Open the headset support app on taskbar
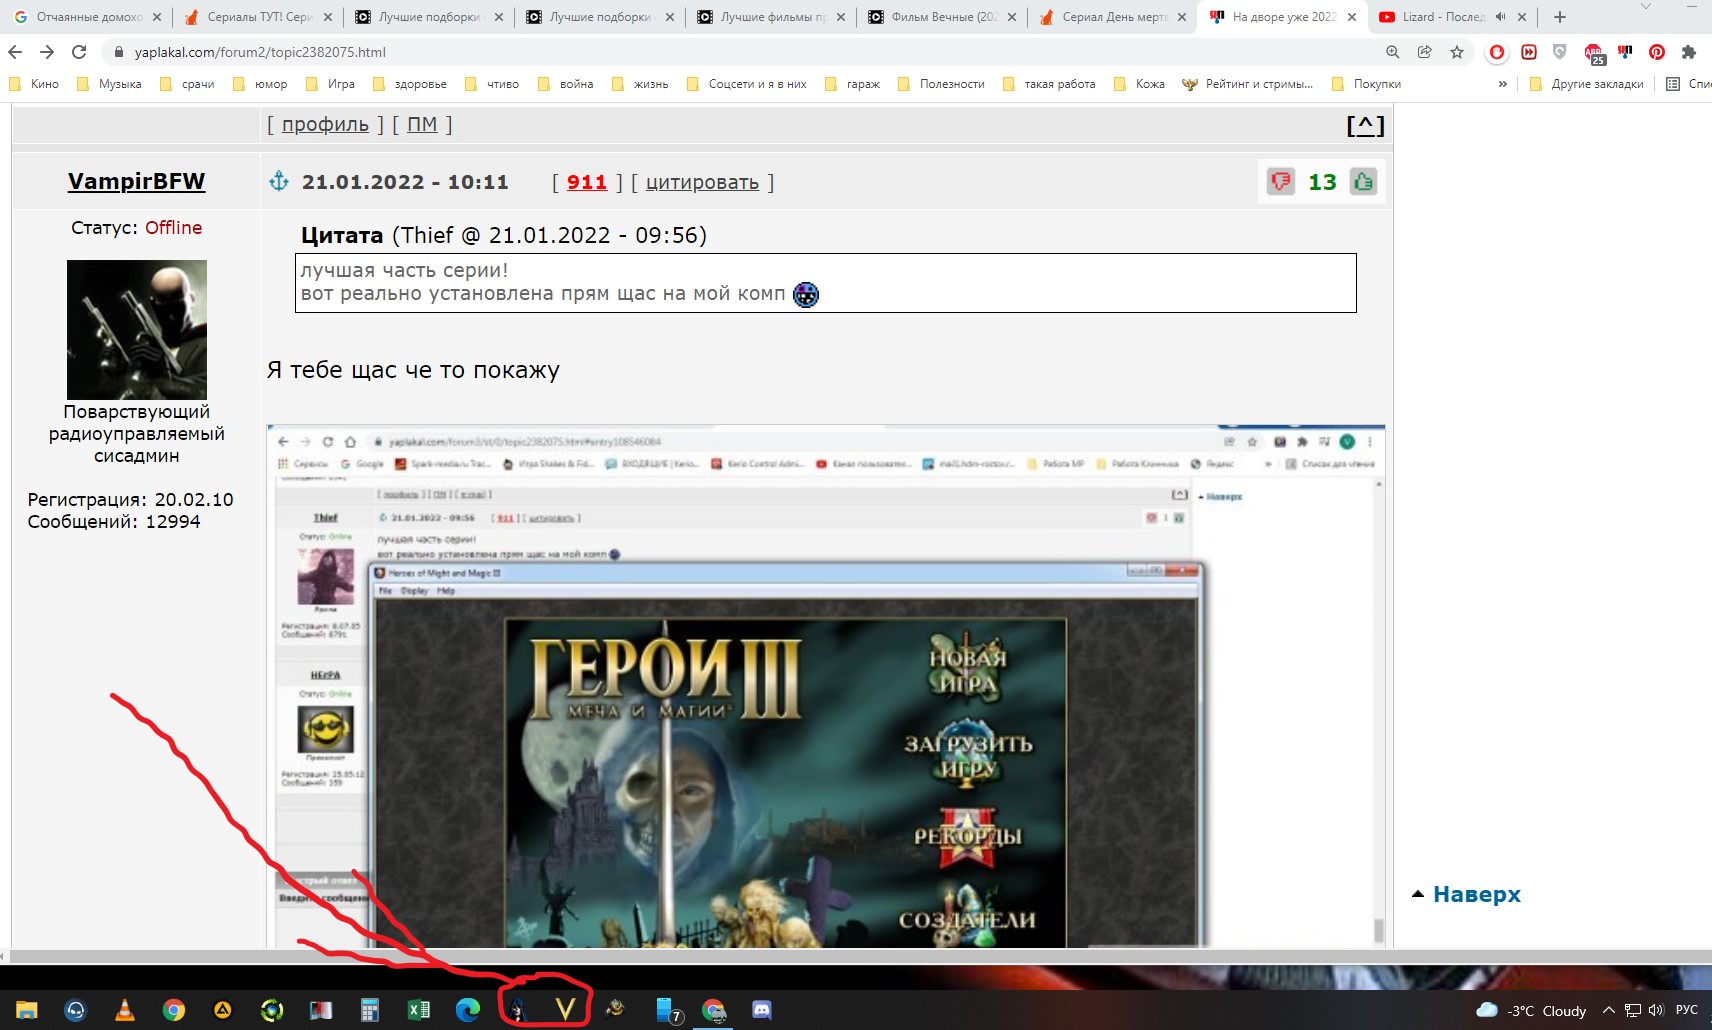 click(75, 1010)
